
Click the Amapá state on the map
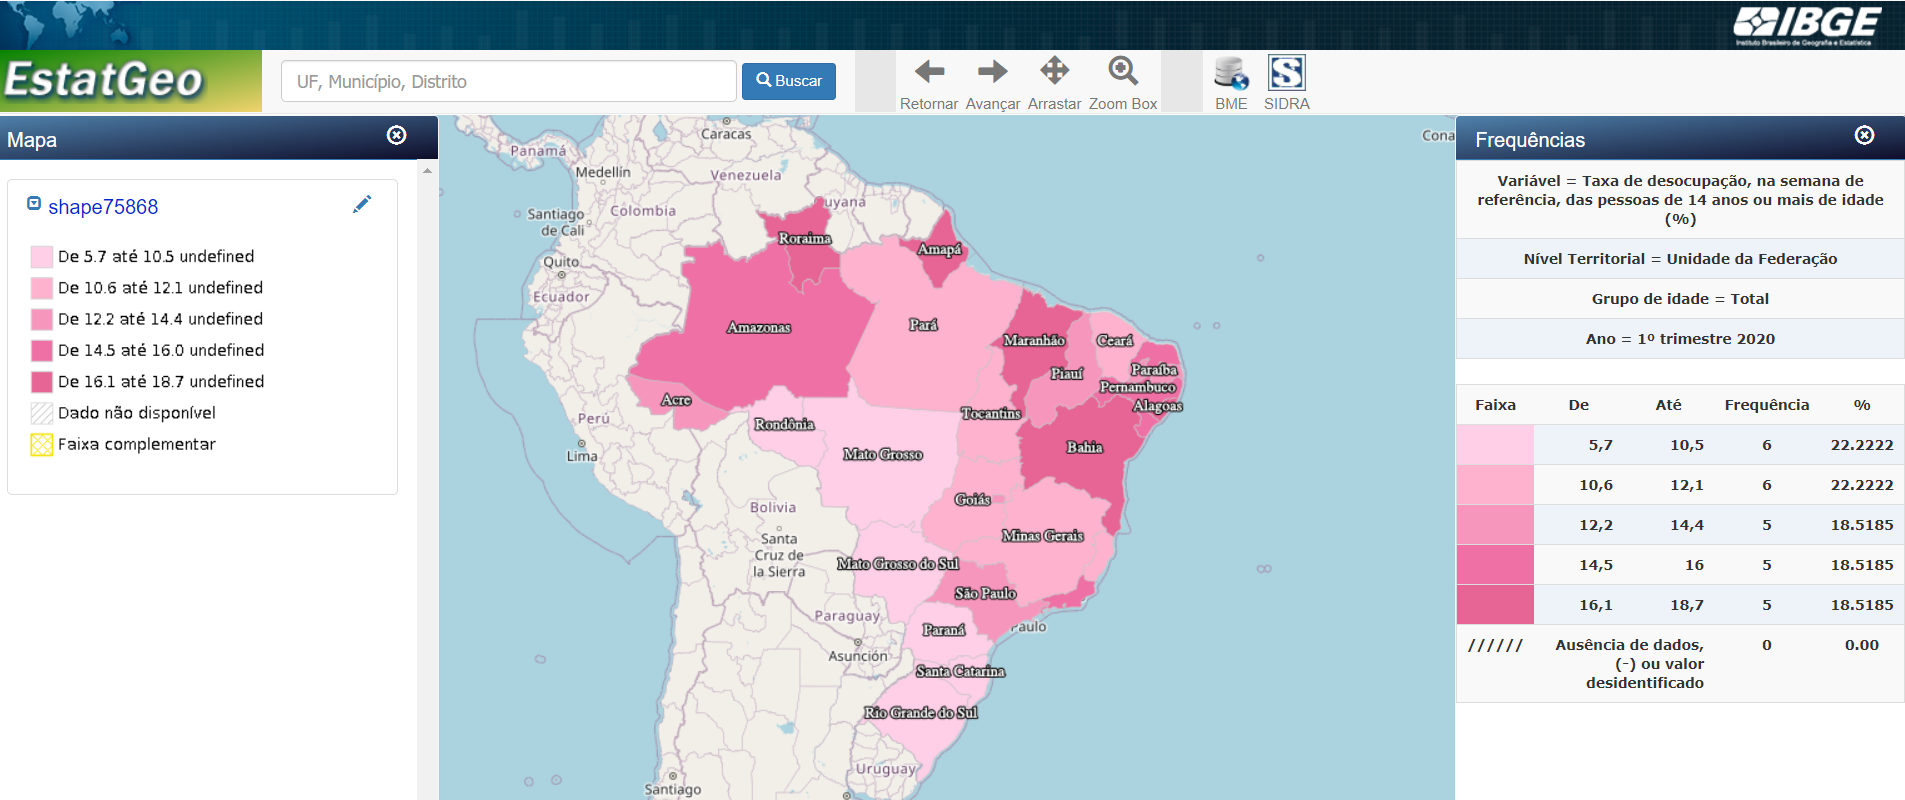click(939, 249)
